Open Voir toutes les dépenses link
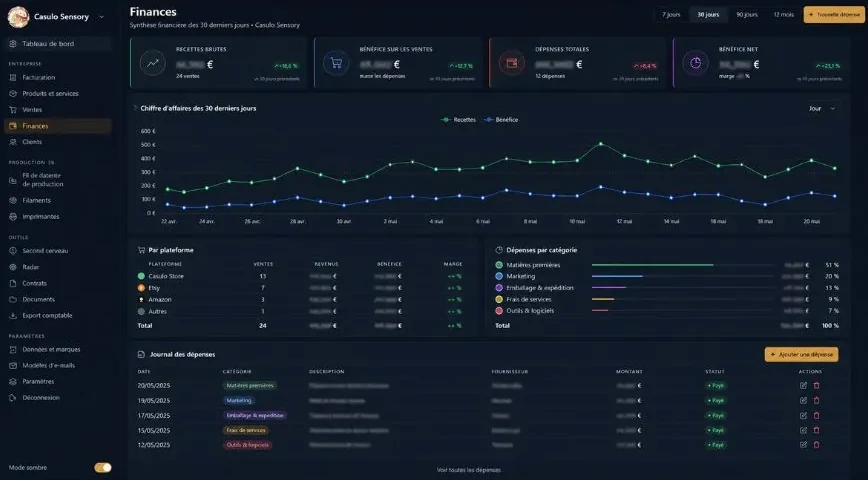The height and width of the screenshot is (480, 868). (468, 470)
